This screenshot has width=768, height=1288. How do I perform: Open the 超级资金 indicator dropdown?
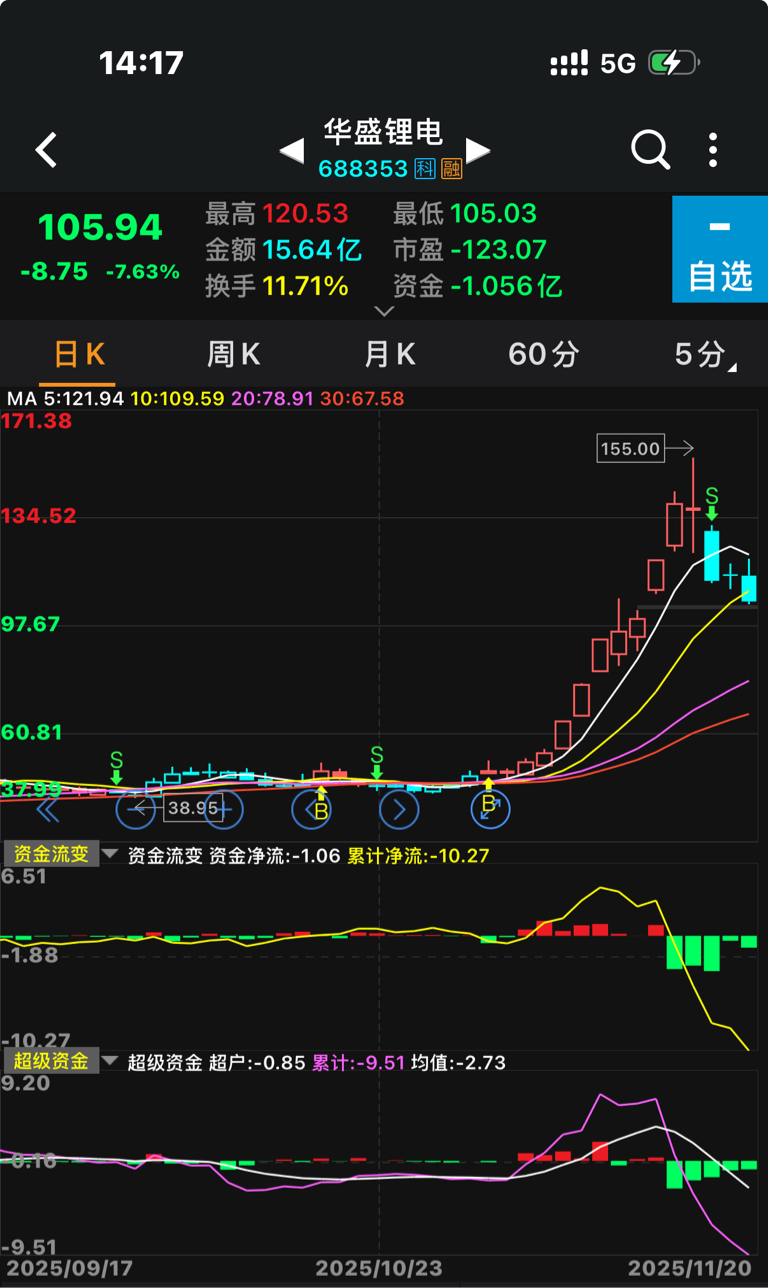click(x=61, y=1061)
